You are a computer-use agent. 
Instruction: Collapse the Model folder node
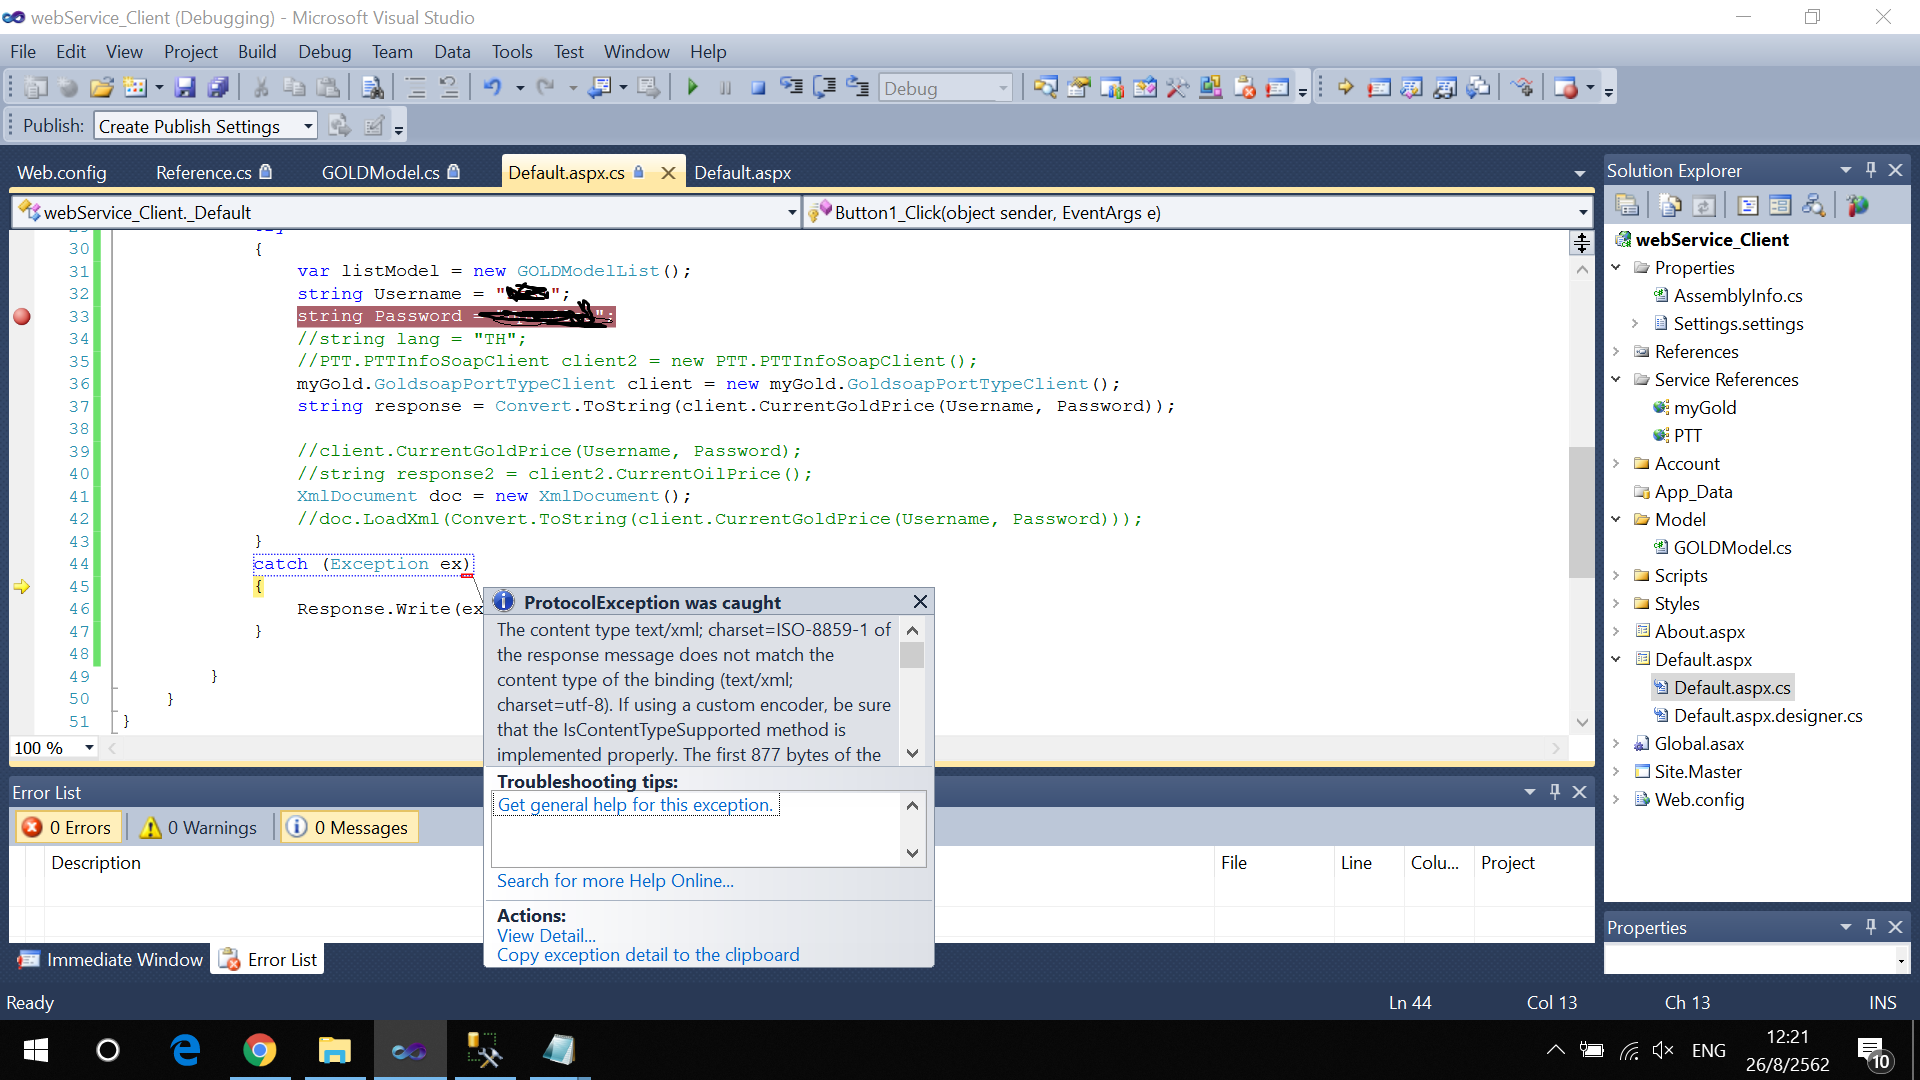1616,519
